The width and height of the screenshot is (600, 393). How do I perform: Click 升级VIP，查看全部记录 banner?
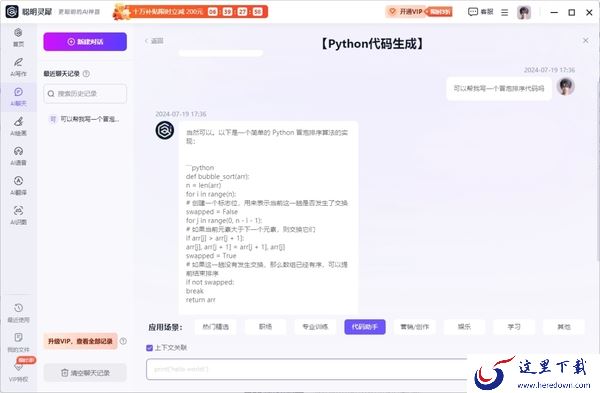click(80, 341)
